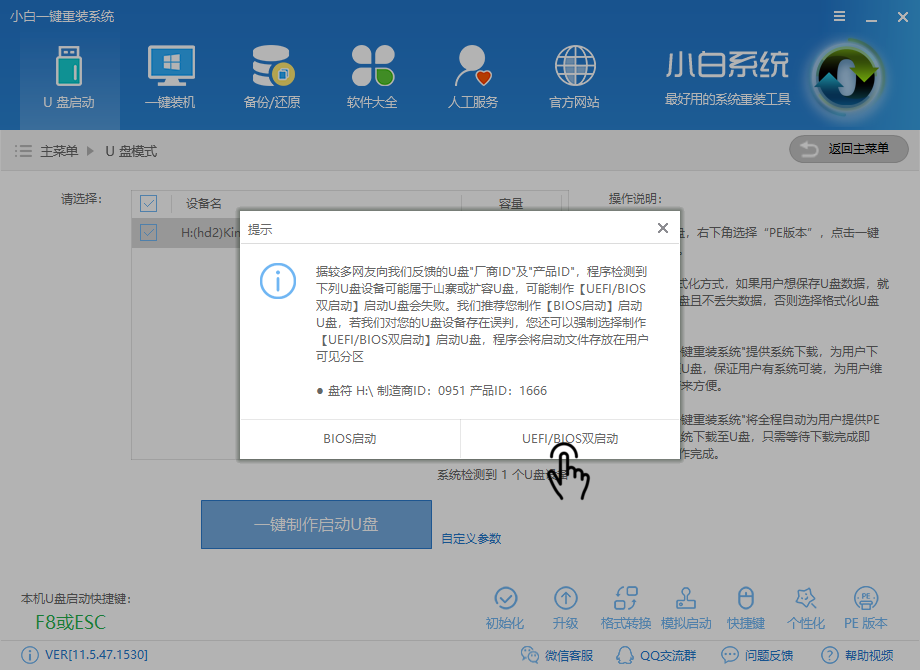
Task: Click the 初始化 initialize icon
Action: pos(505,605)
